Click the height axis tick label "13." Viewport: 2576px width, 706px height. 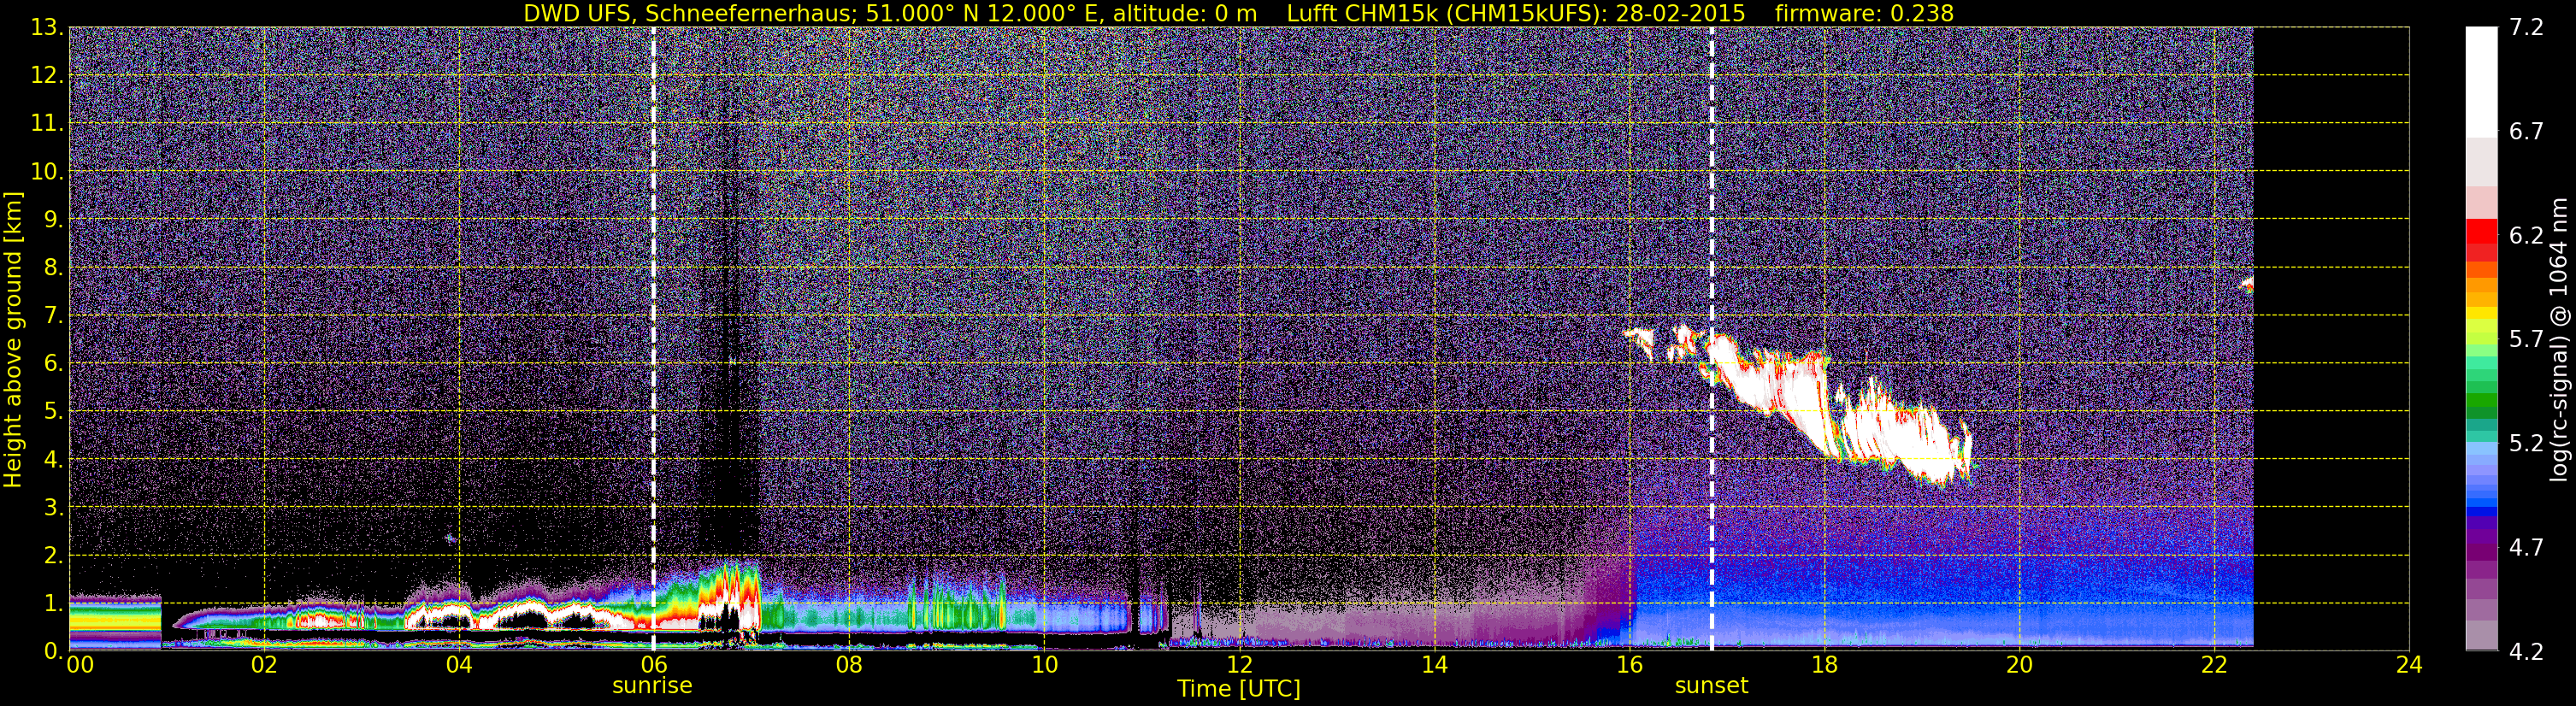pyautogui.click(x=47, y=27)
